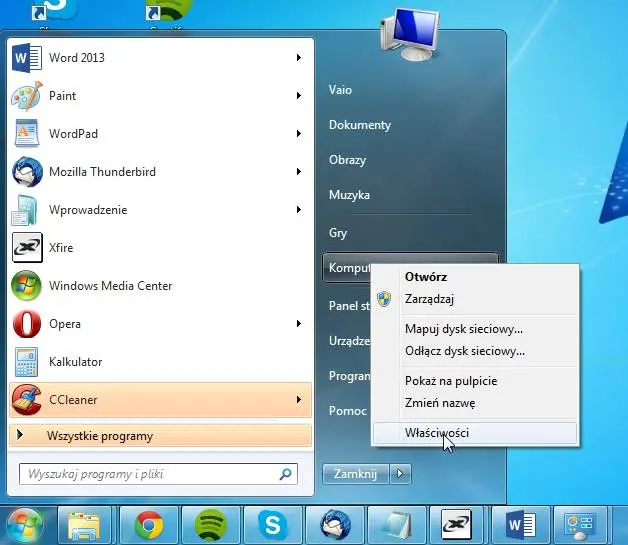Open Word 2013 from Start menu list
This screenshot has width=628, height=545.
(x=76, y=58)
